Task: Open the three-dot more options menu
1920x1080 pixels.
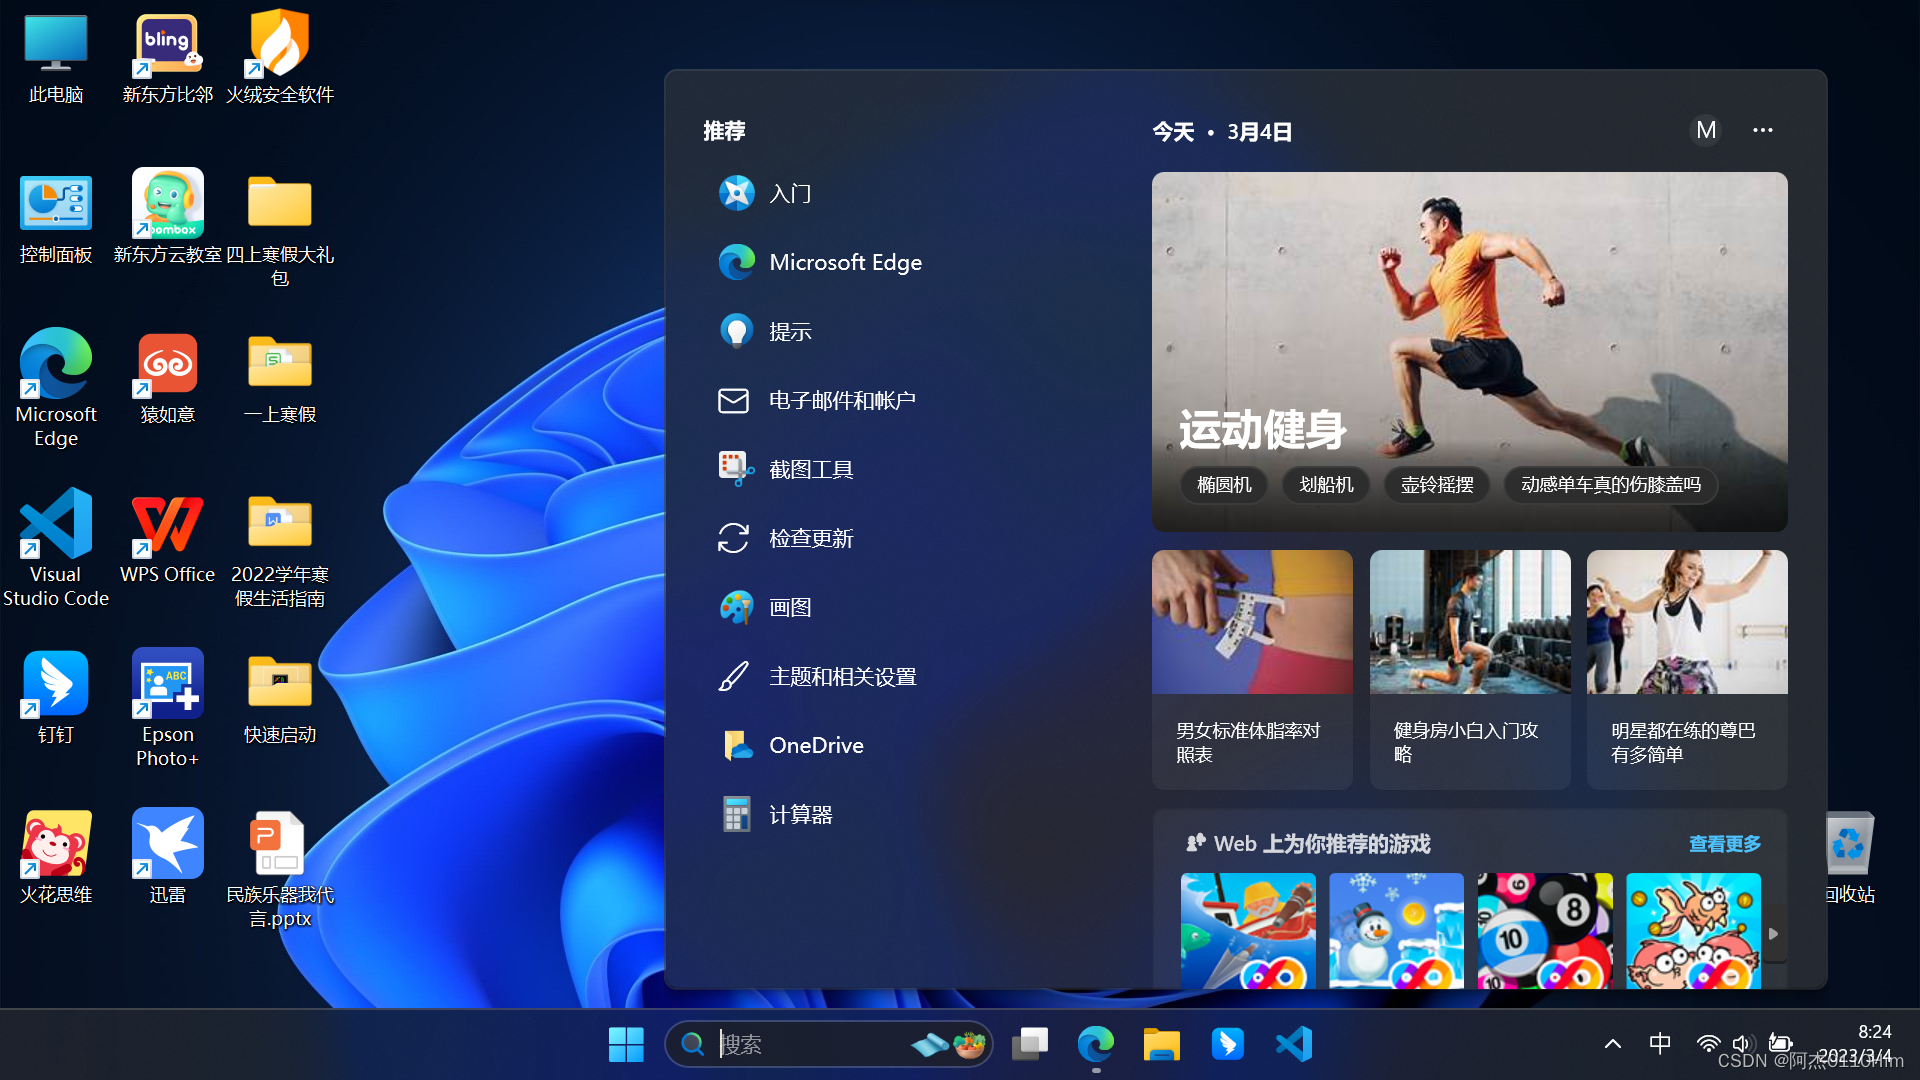Action: click(1762, 130)
